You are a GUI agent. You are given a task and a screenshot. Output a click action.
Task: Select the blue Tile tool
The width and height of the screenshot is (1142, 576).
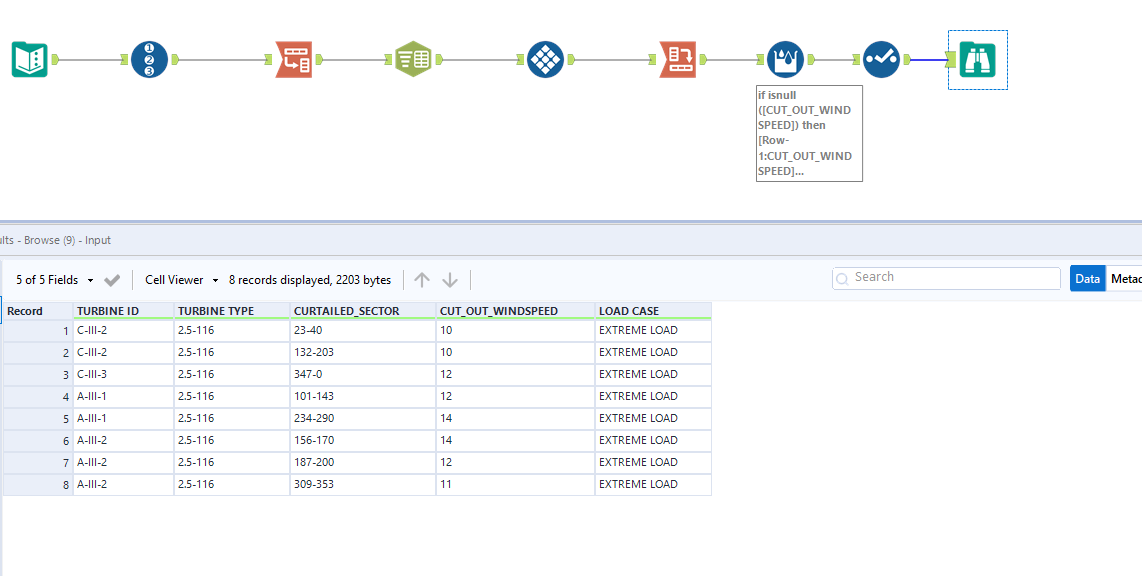tap(545, 59)
